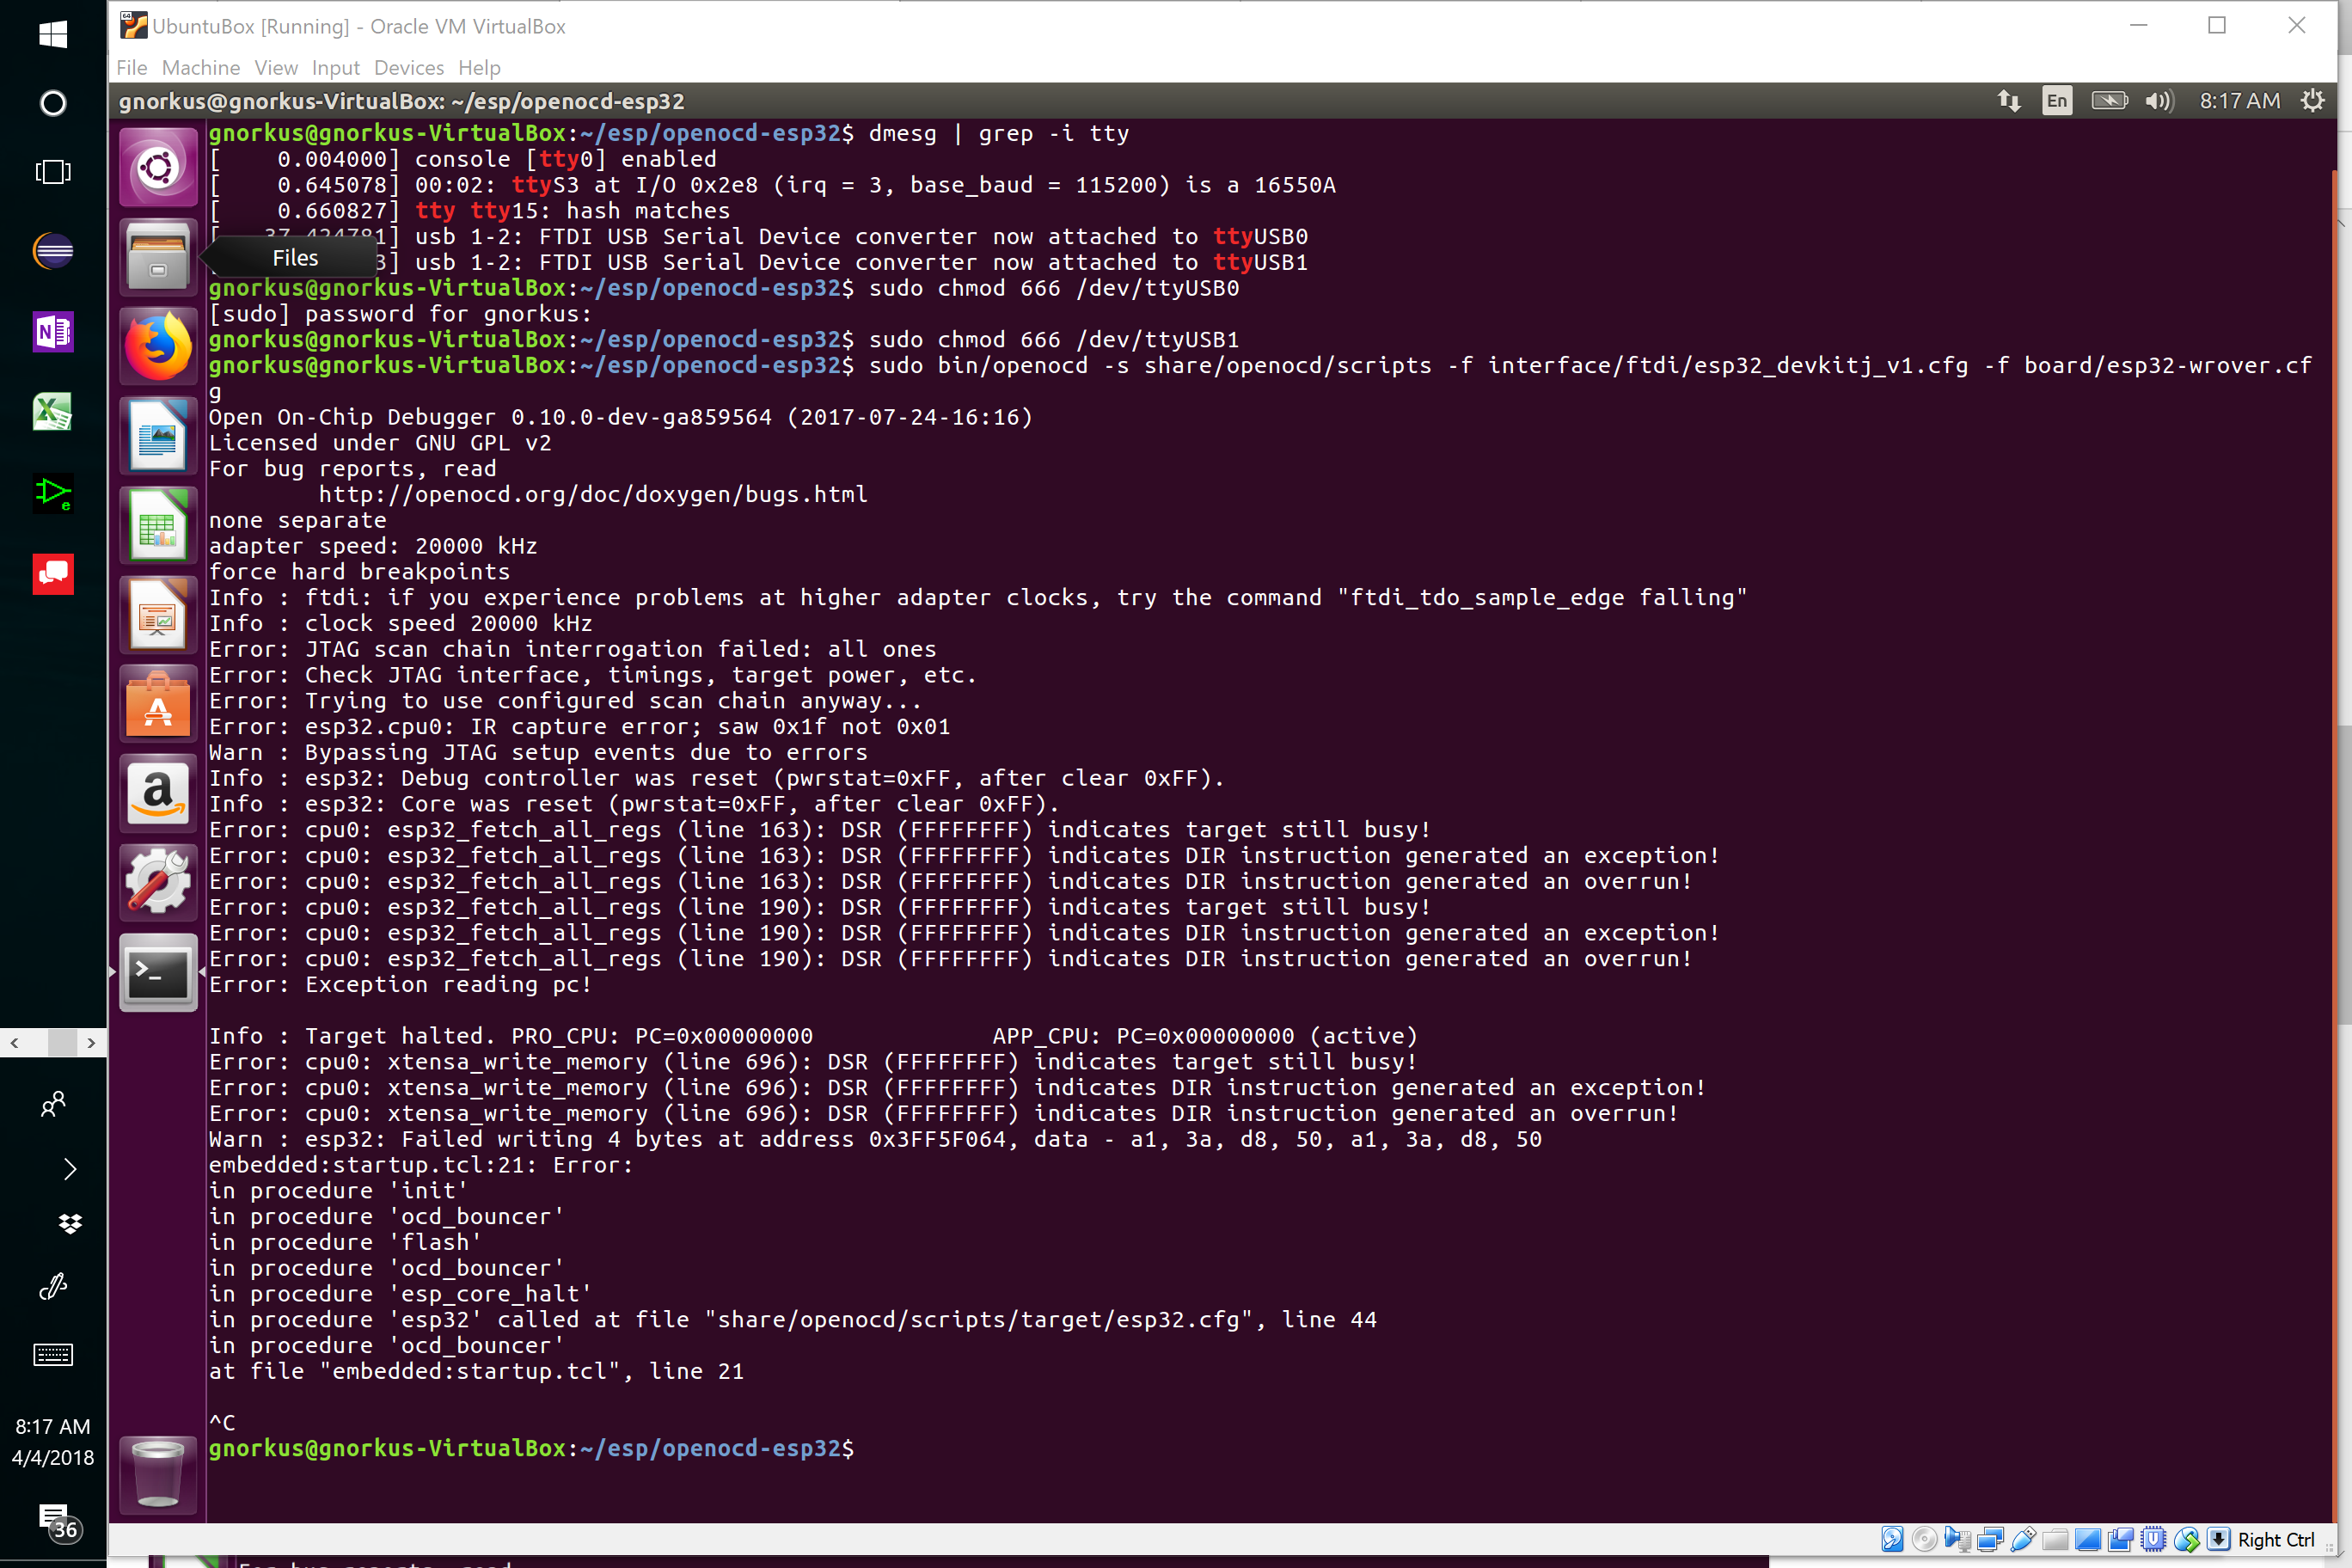This screenshot has height=1568, width=2352.
Task: Open the Devices menu
Action: pyautogui.click(x=409, y=67)
